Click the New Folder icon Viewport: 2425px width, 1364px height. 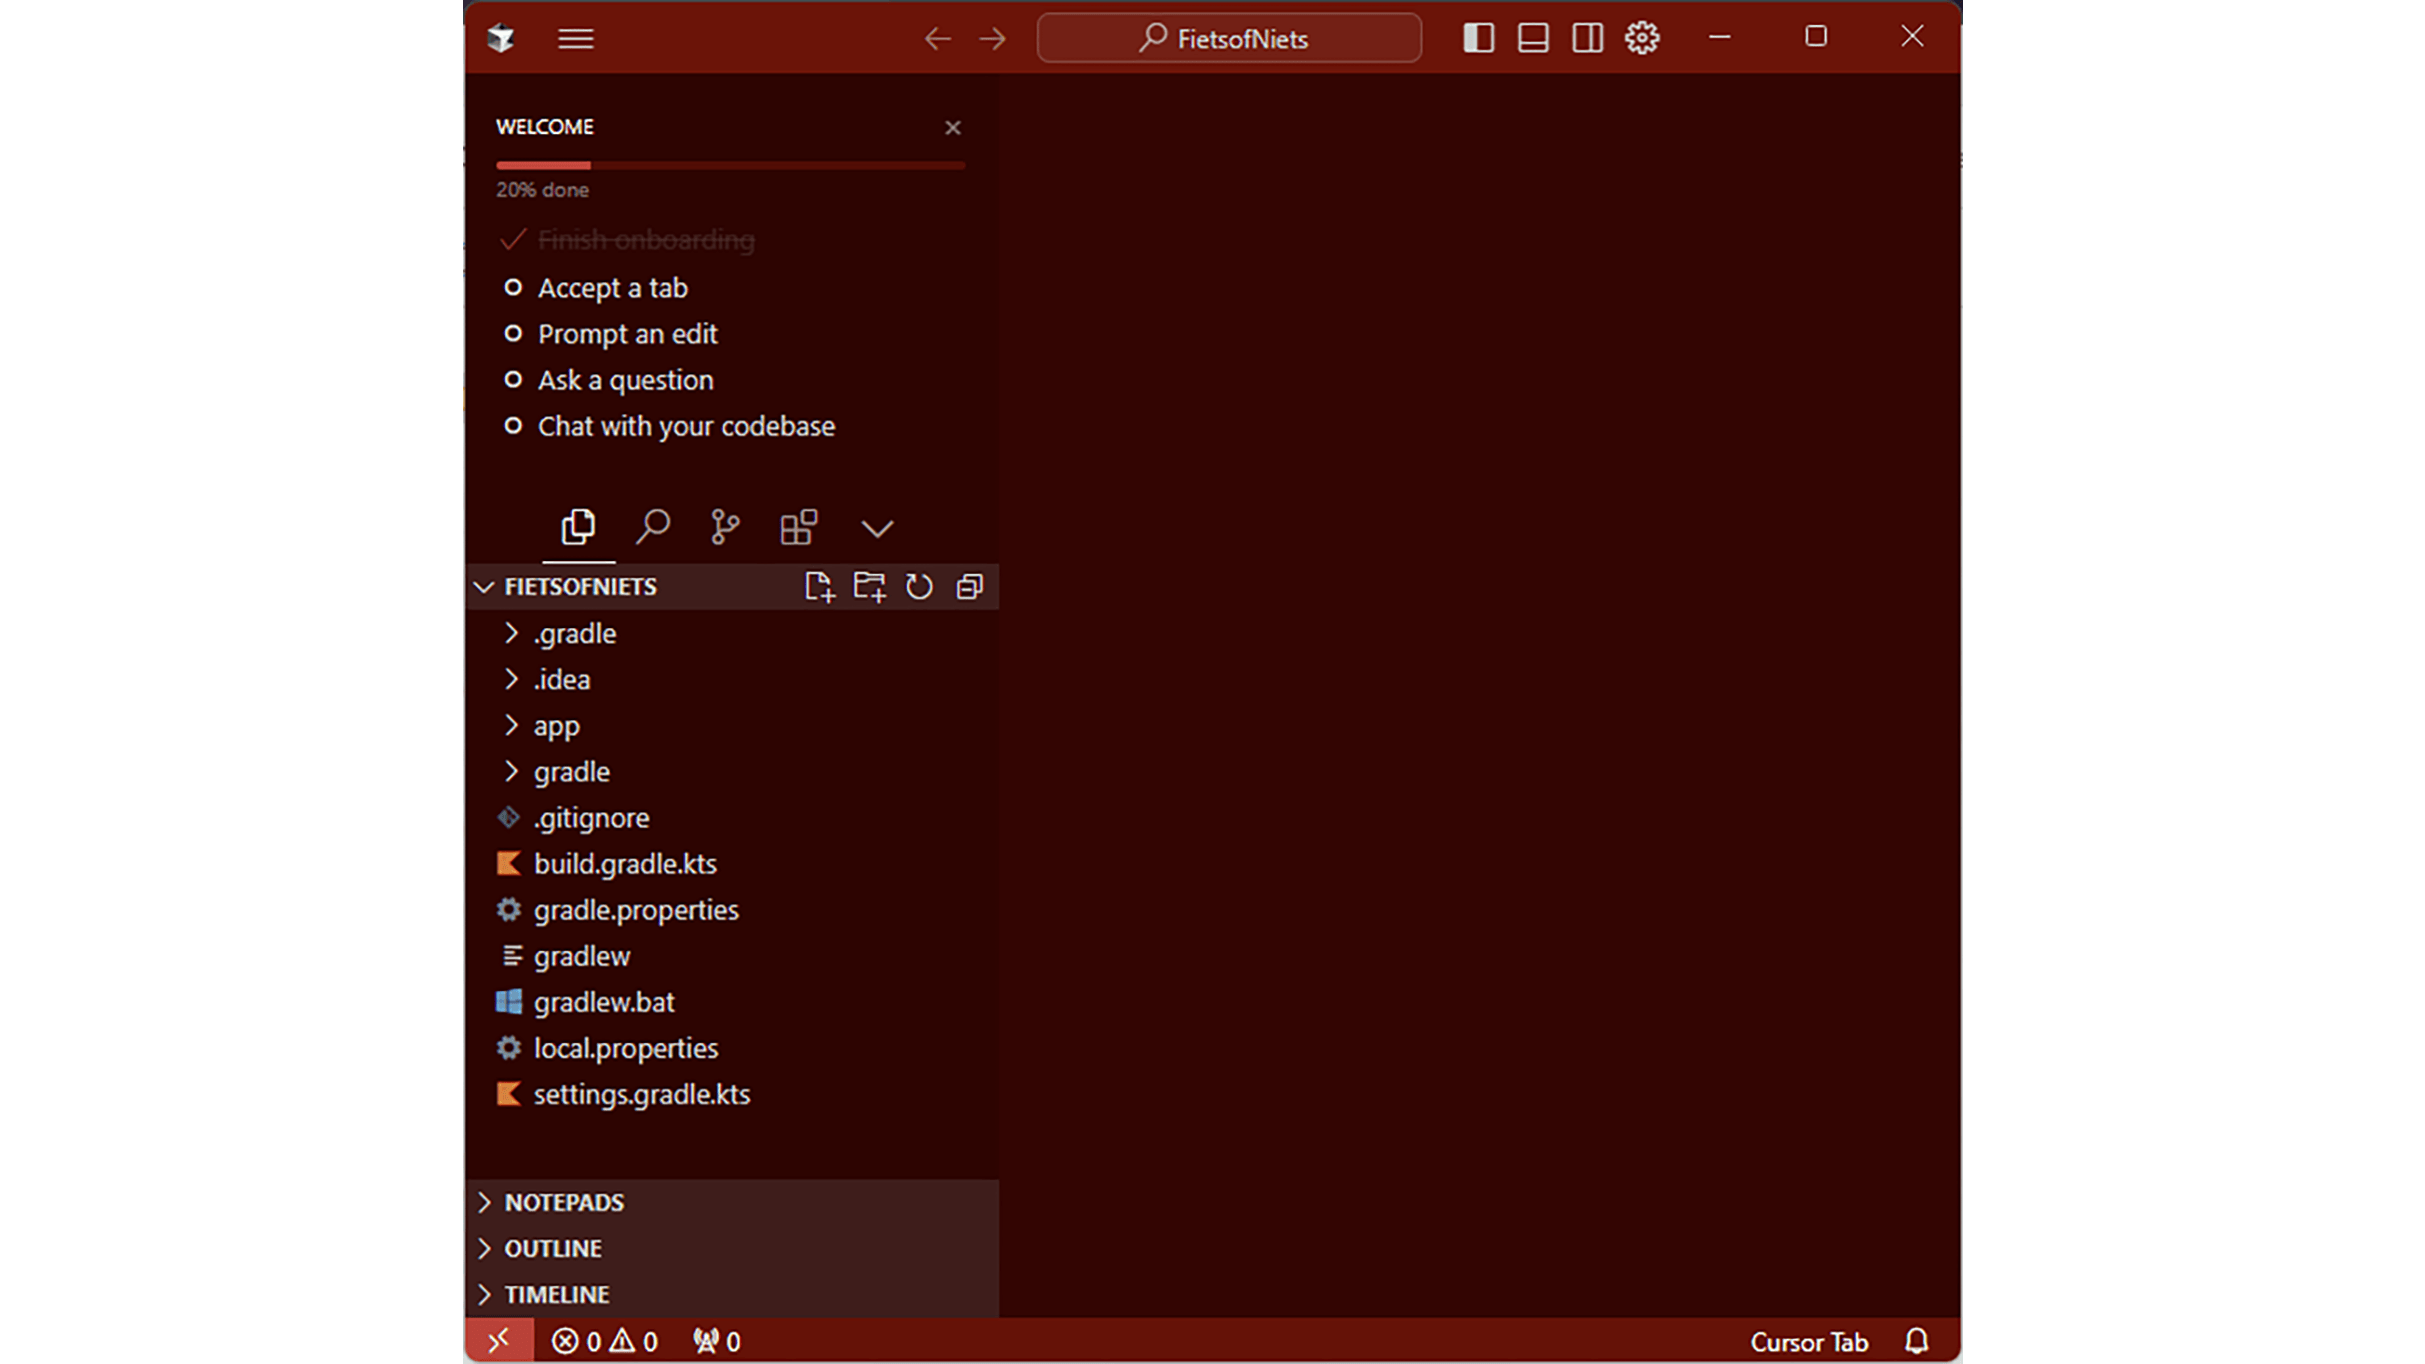[x=868, y=586]
